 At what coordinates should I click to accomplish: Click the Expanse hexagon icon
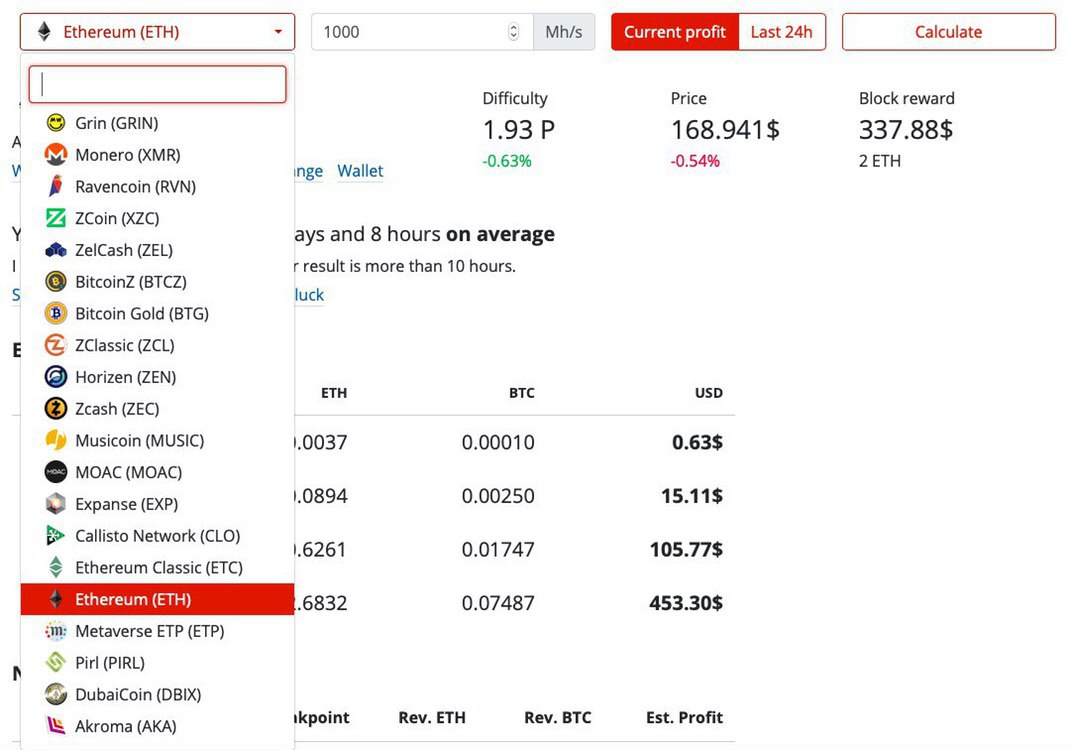(55, 504)
